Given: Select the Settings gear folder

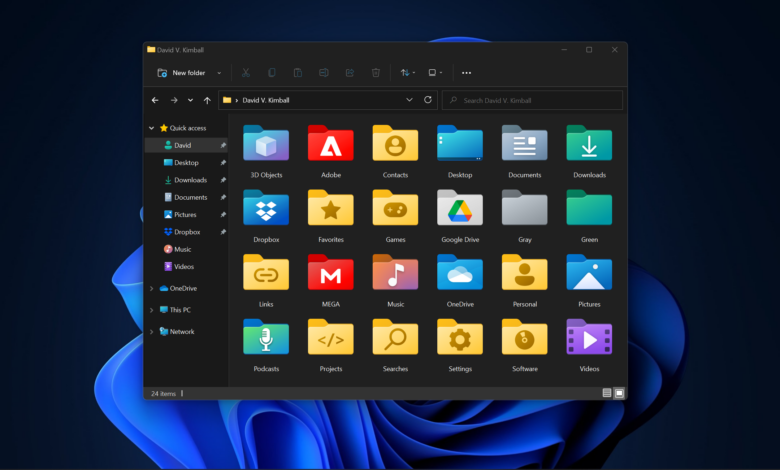Looking at the screenshot, I should pyautogui.click(x=460, y=337).
